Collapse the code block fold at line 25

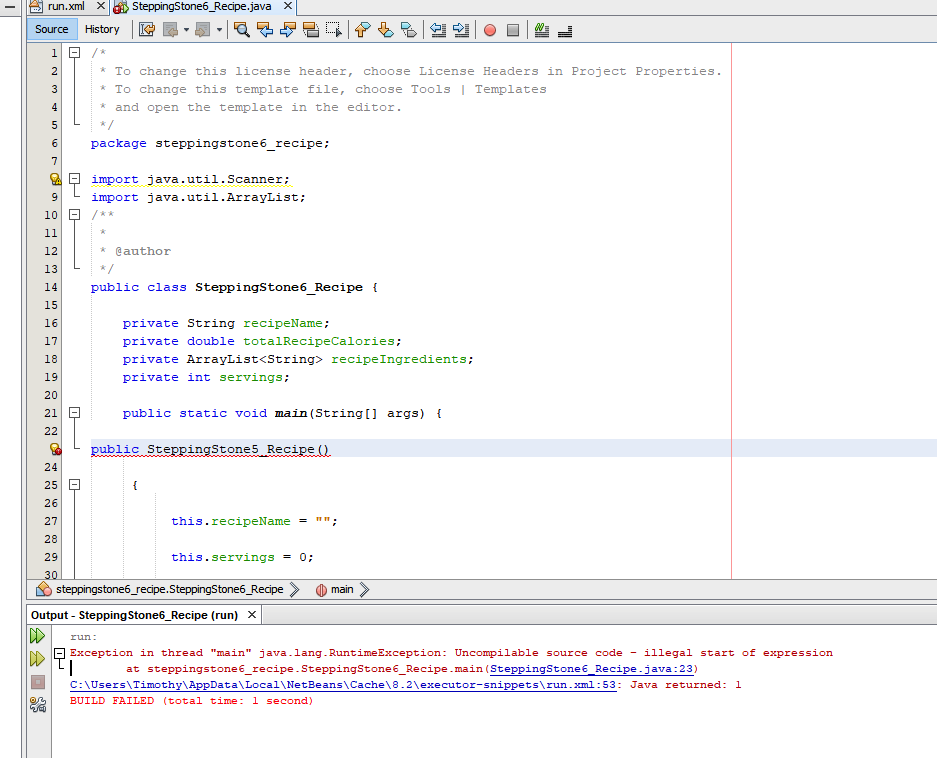click(75, 485)
